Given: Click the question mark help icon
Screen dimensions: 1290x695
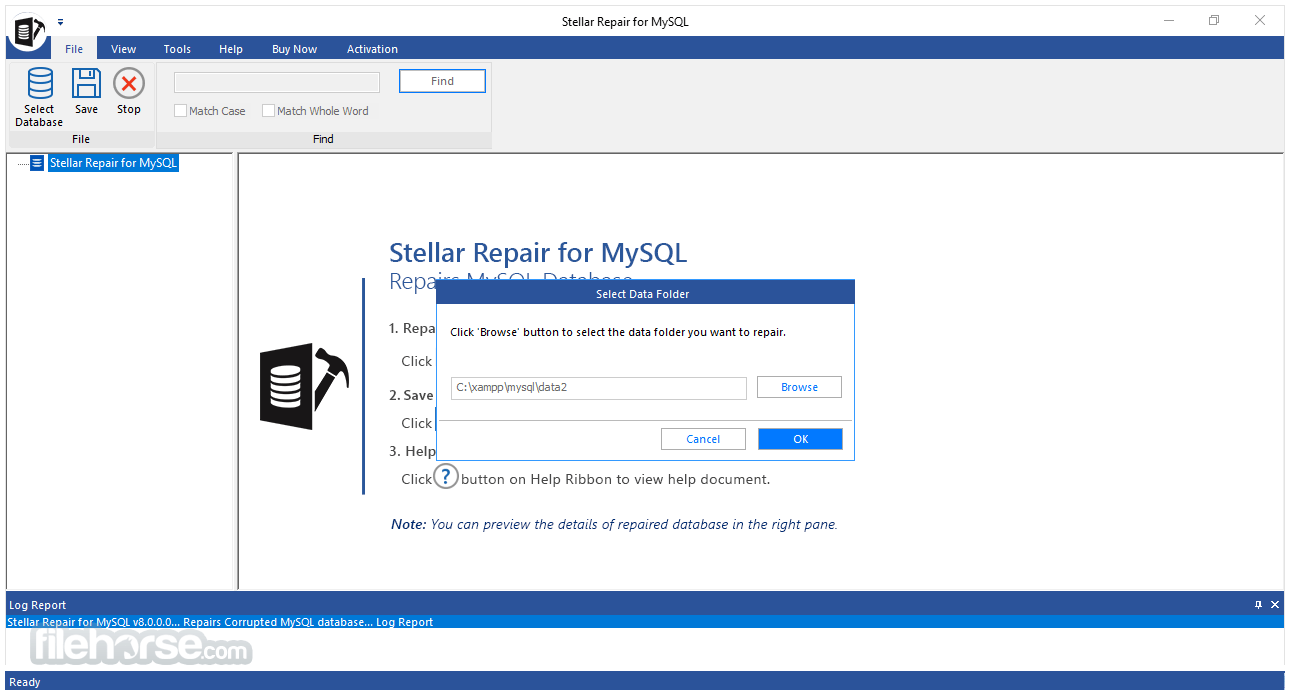Looking at the screenshot, I should (x=446, y=476).
